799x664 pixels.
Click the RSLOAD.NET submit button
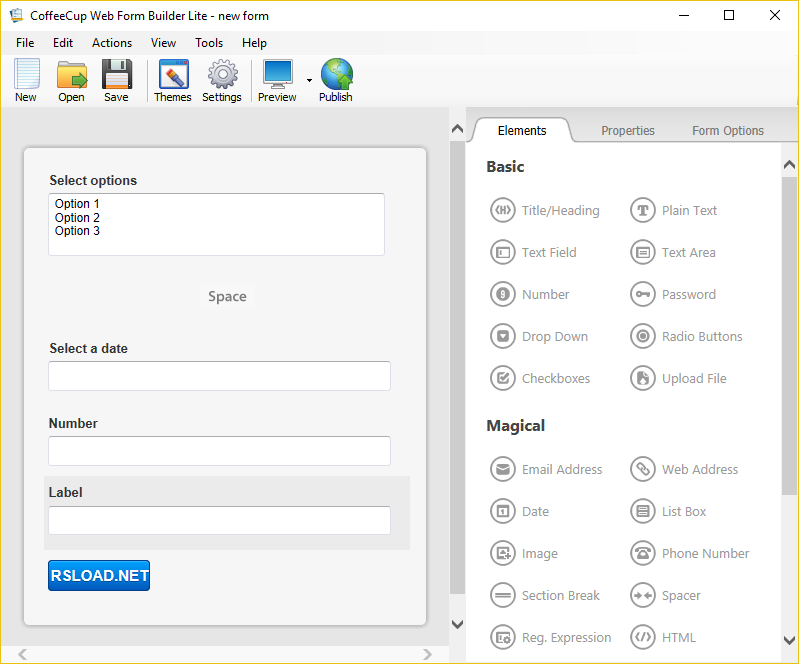pyautogui.click(x=99, y=575)
